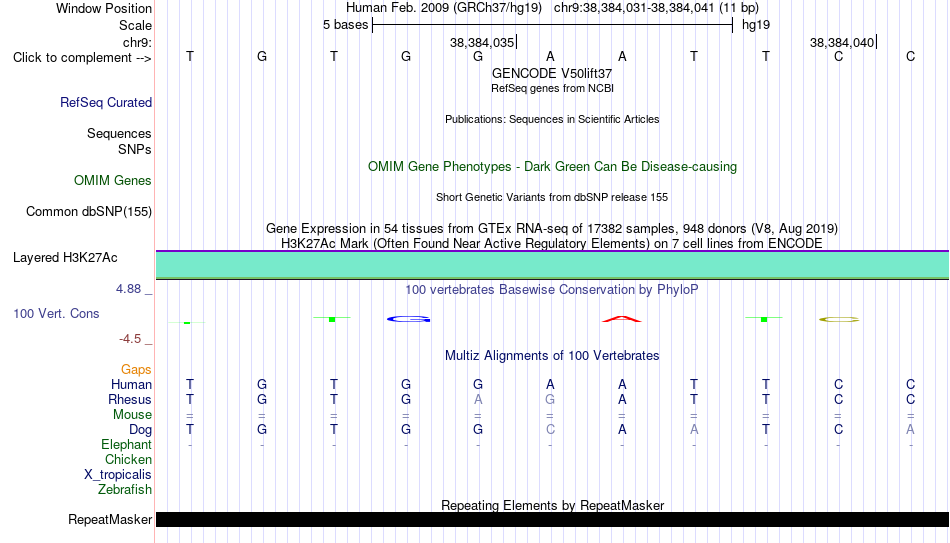Screen dimensions: 950x543
Task: Select the Elephant species label
Action: point(127,445)
